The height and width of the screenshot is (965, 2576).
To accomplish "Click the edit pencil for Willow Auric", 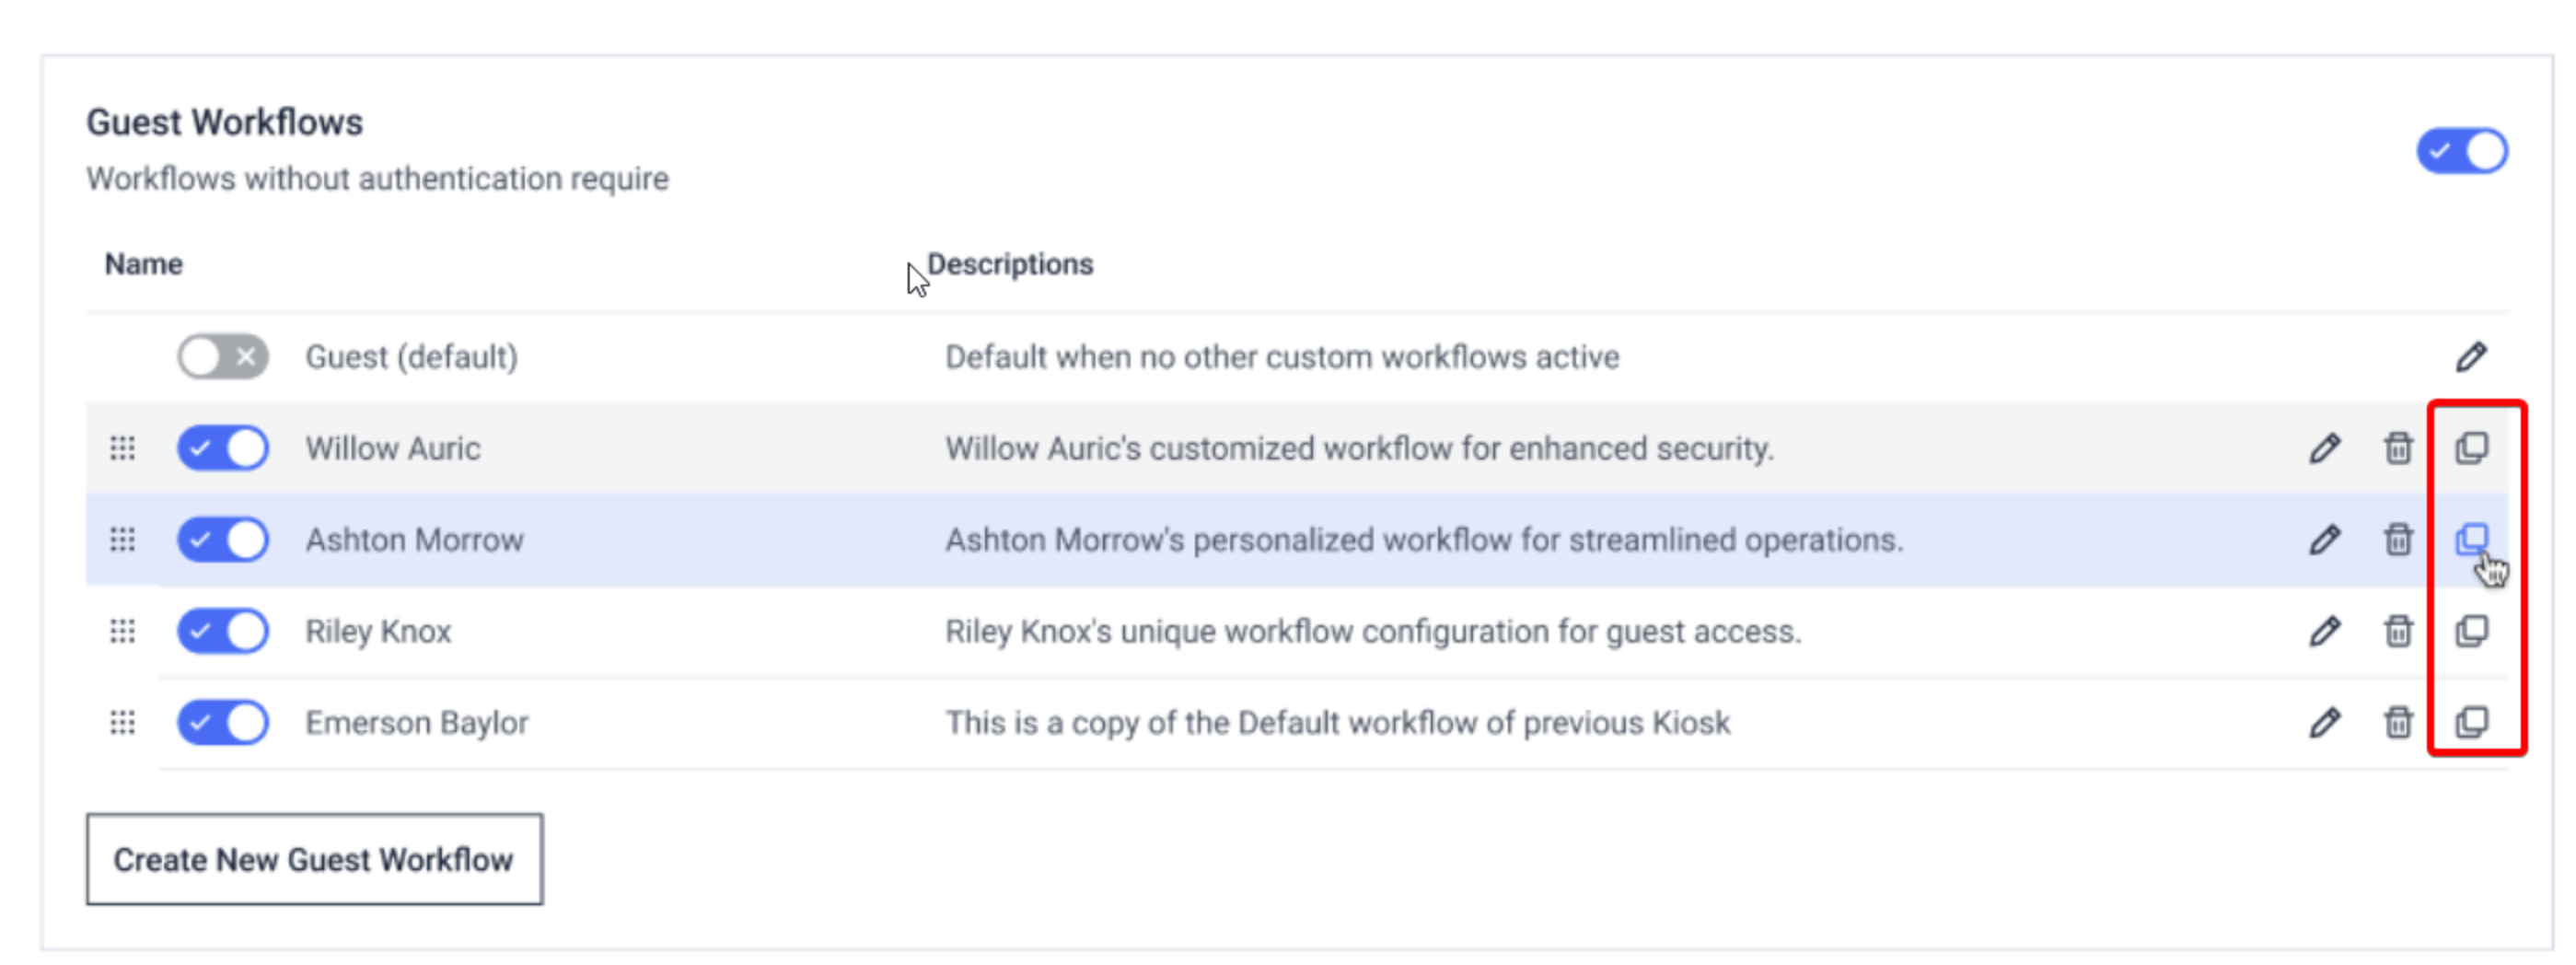I will (2324, 448).
